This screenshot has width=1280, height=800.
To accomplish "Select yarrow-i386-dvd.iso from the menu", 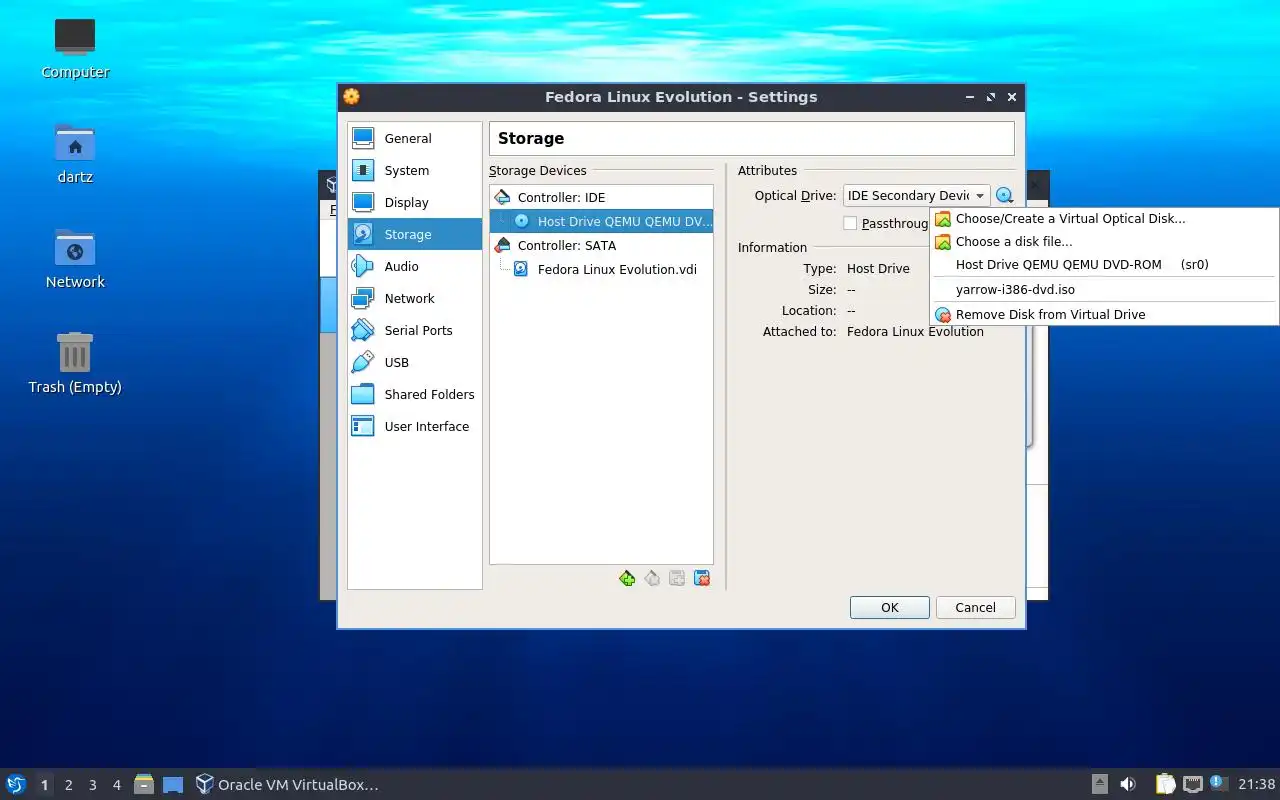I will click(1105, 289).
